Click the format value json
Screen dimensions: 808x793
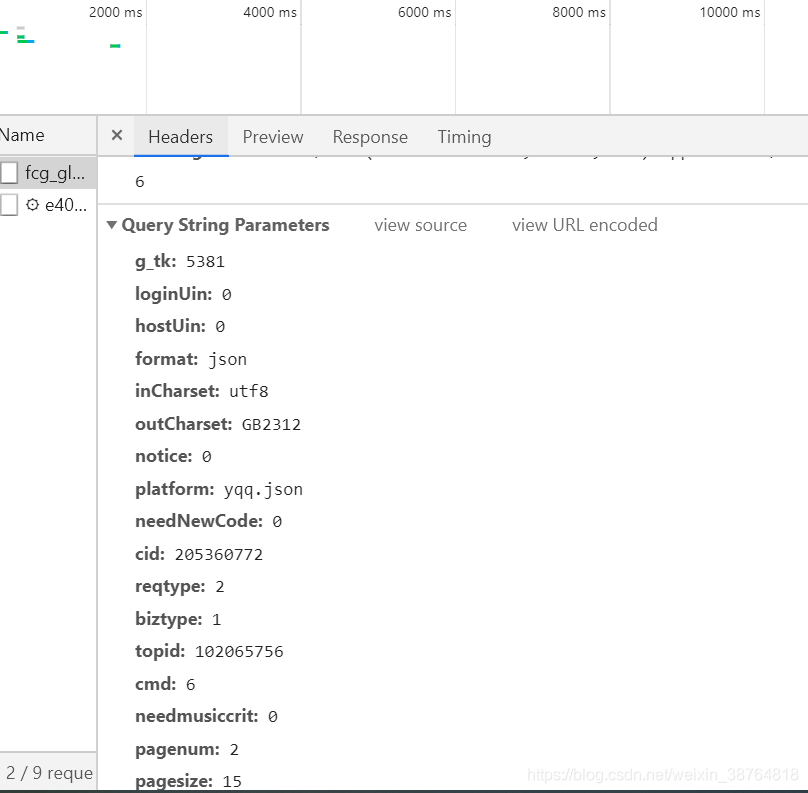point(227,359)
